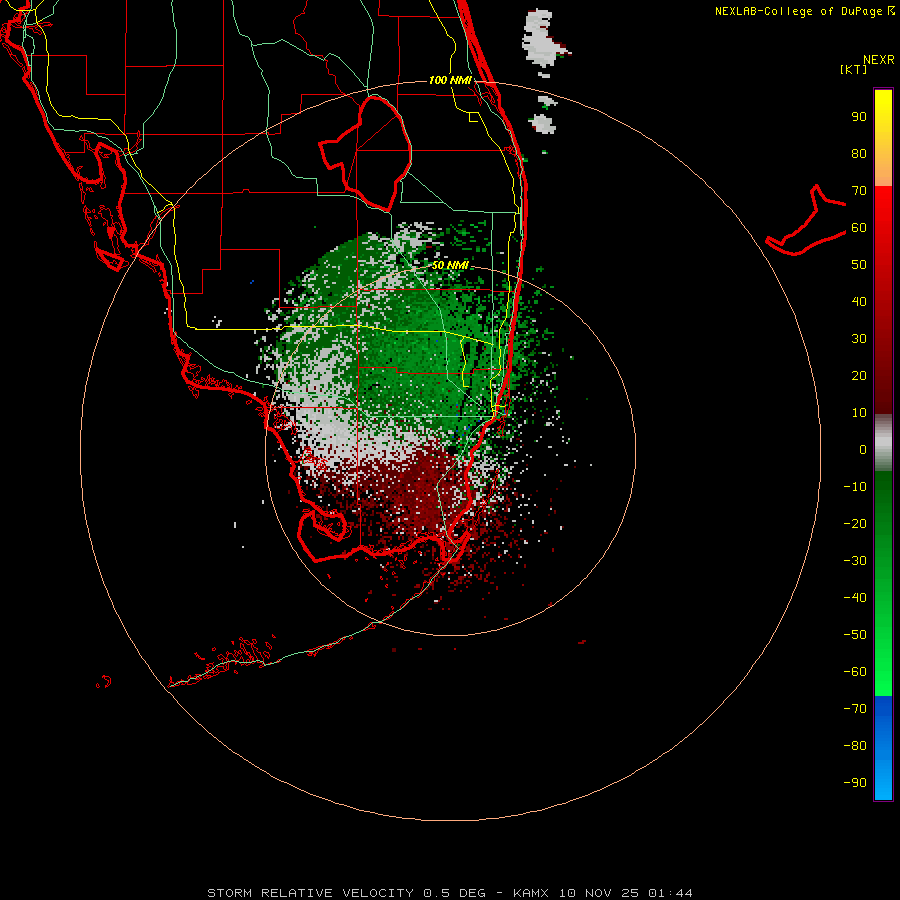
Task: Click the 0 value on velocity scale
Action: (x=863, y=450)
